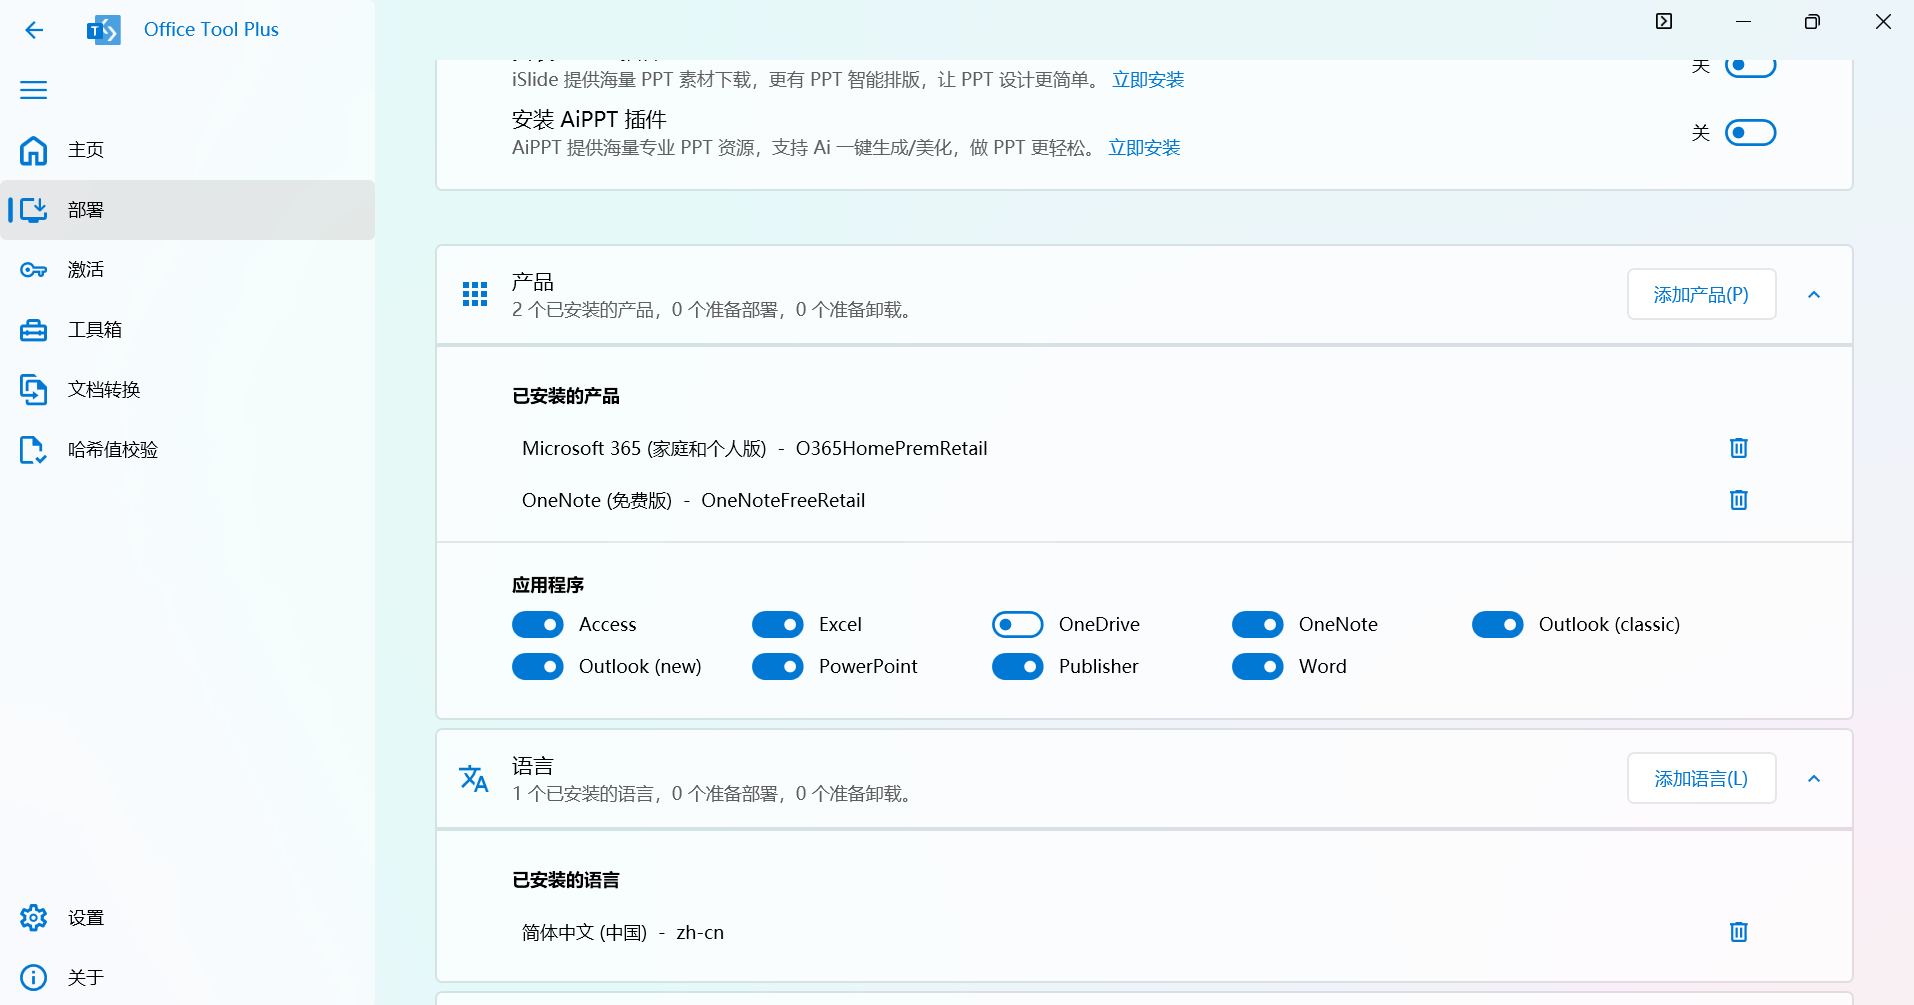
Task: Collapse the 语言 section chevron
Action: click(1814, 779)
